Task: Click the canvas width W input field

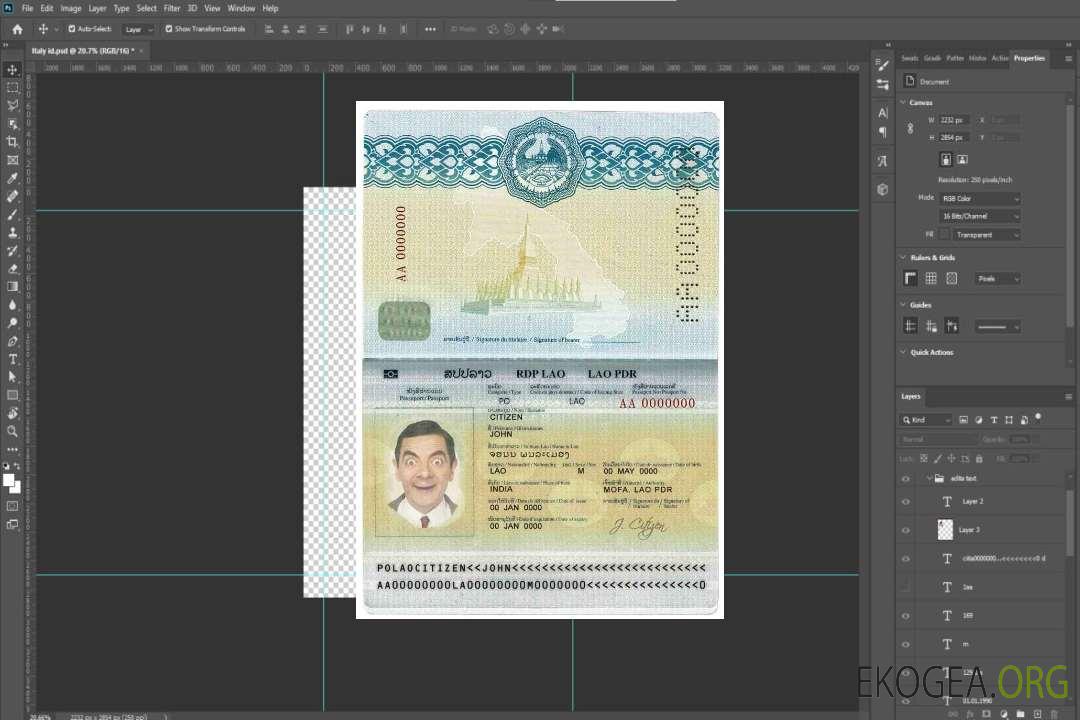Action: [954, 120]
